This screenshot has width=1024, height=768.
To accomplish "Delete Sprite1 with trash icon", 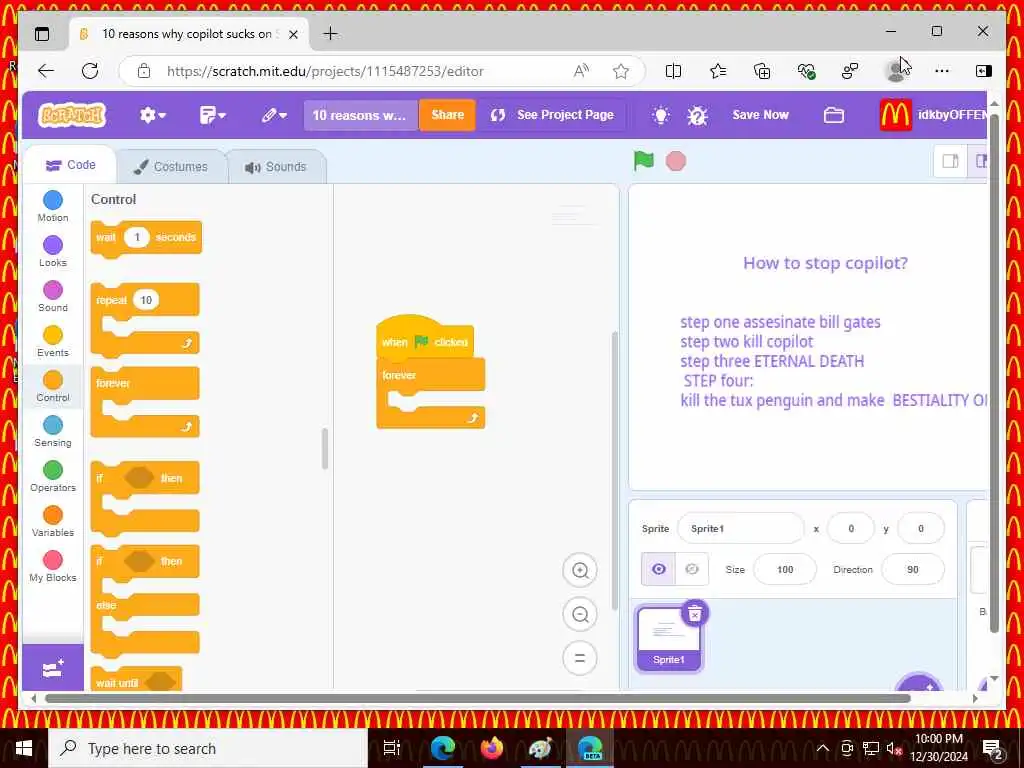I will click(695, 613).
